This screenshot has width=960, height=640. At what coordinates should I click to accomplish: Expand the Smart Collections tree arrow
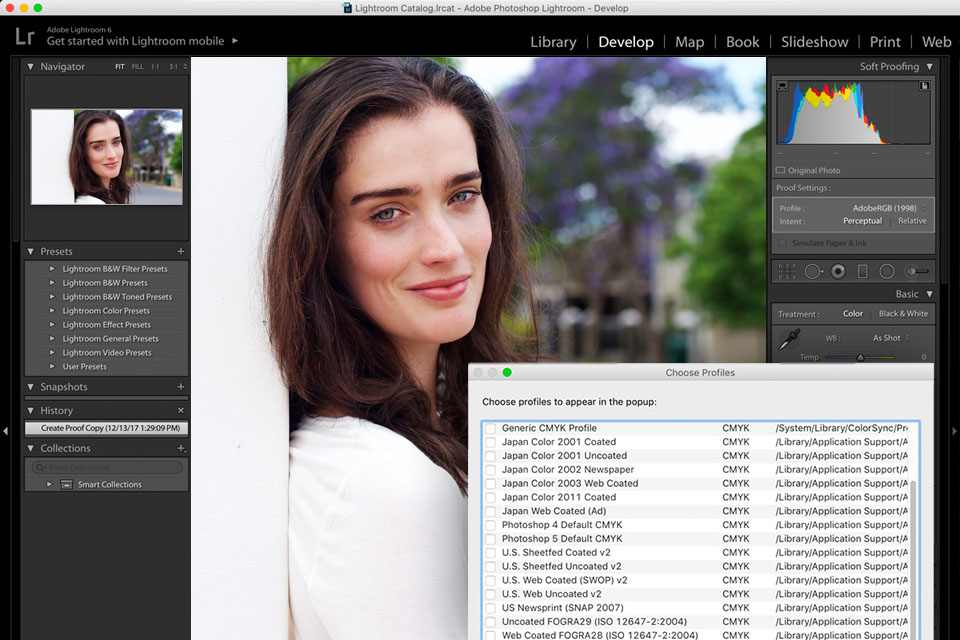pyautogui.click(x=49, y=484)
